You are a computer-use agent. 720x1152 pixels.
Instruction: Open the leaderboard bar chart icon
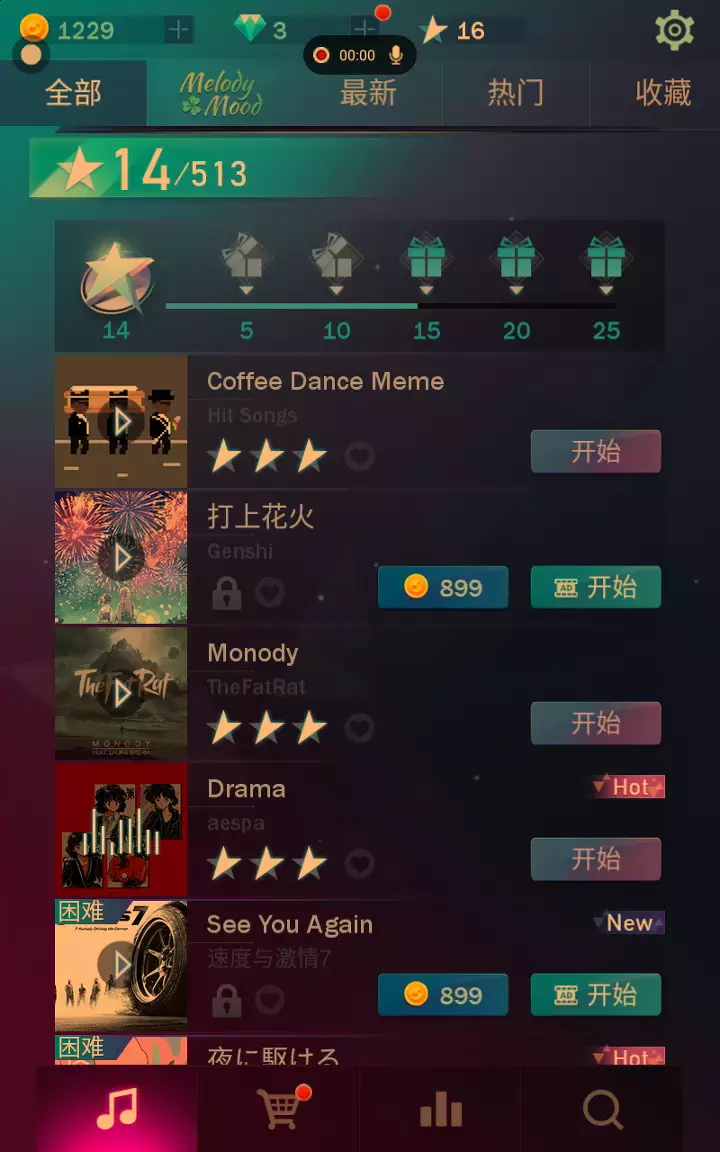click(441, 1109)
